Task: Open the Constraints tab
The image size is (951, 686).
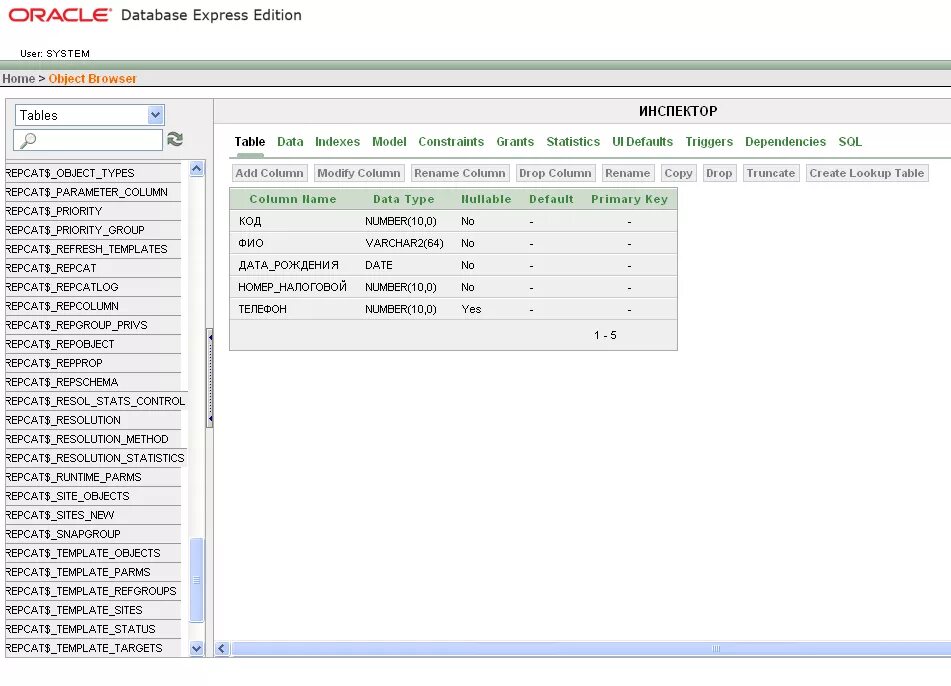Action: pos(451,141)
